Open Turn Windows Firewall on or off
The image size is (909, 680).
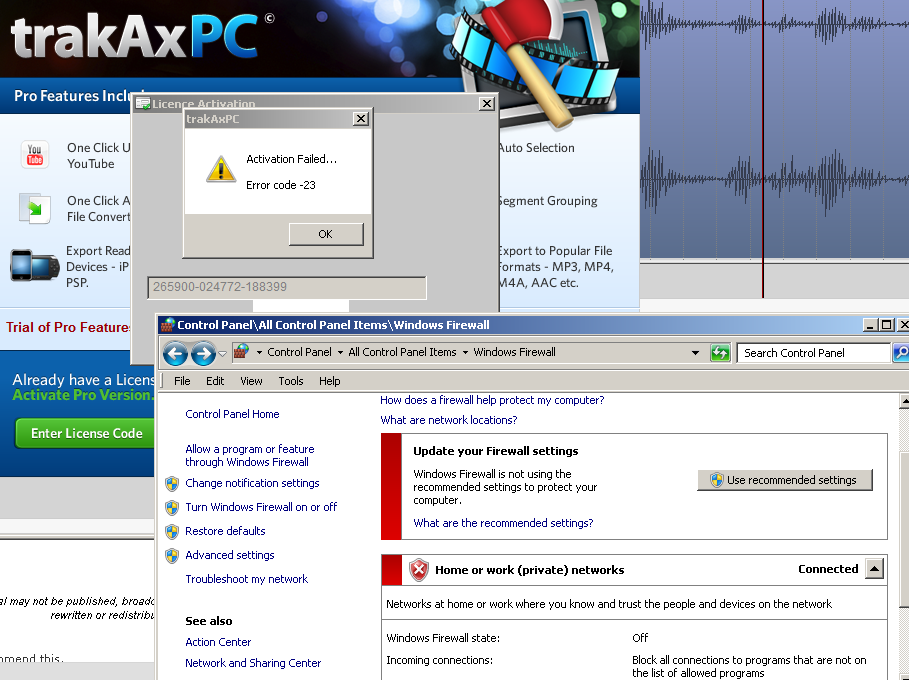(x=261, y=507)
